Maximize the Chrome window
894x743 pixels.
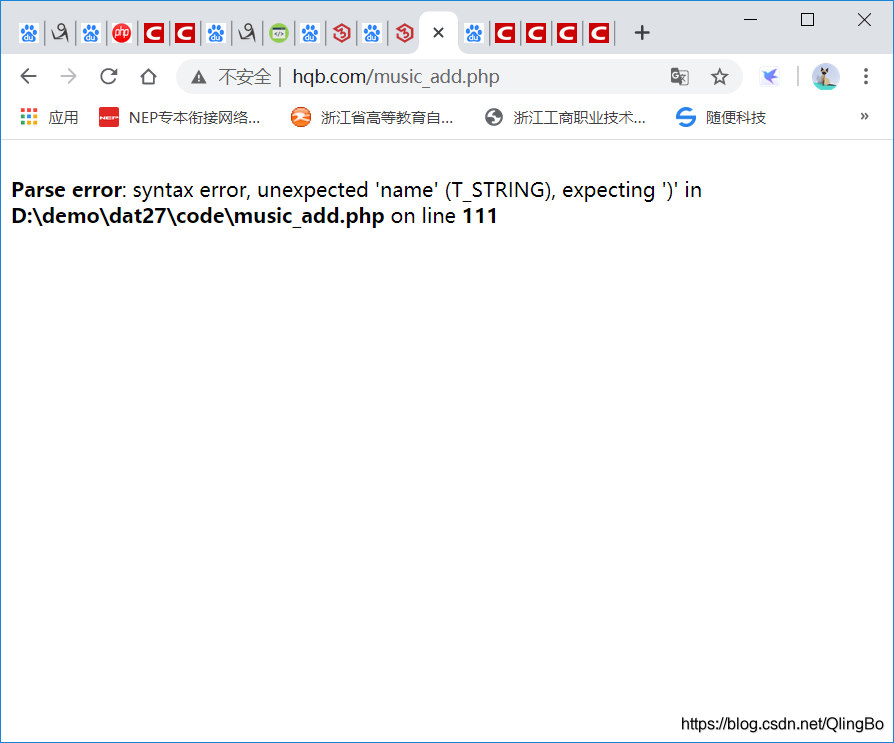coord(807,19)
